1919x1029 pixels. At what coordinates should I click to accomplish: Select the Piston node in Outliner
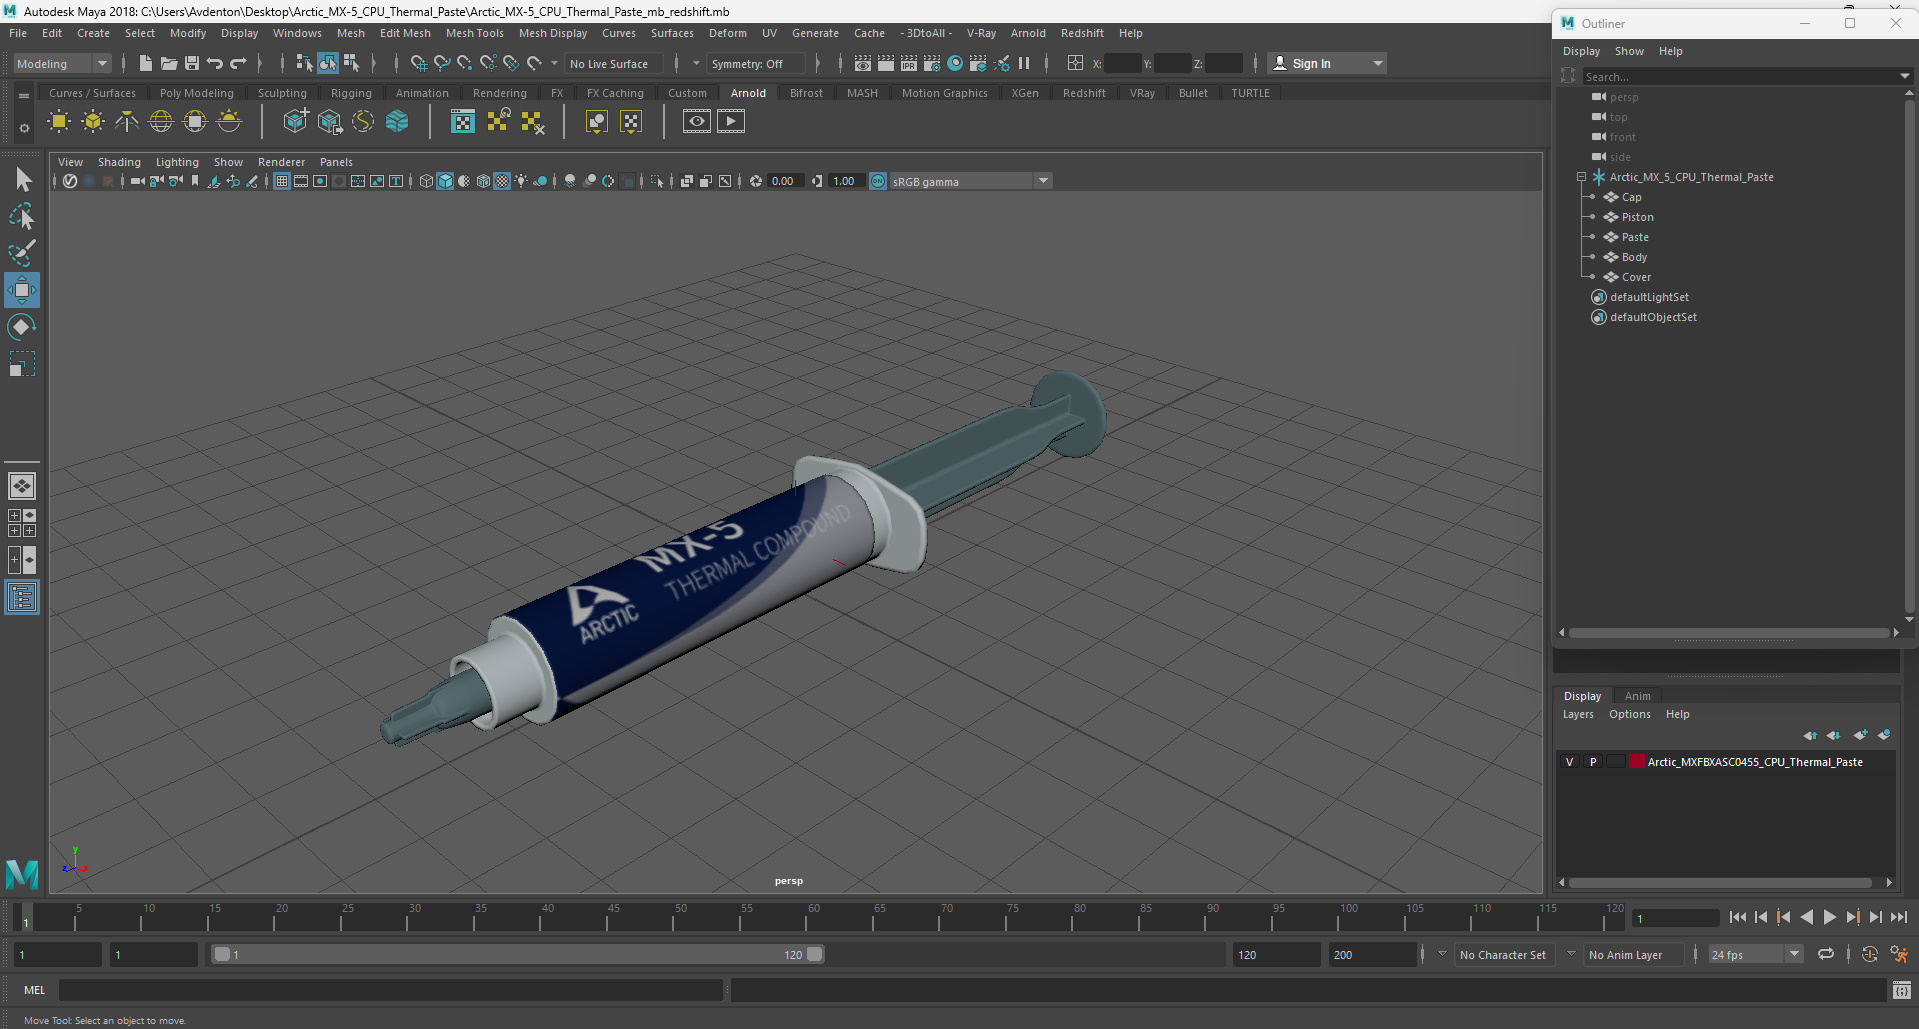pos(1637,217)
